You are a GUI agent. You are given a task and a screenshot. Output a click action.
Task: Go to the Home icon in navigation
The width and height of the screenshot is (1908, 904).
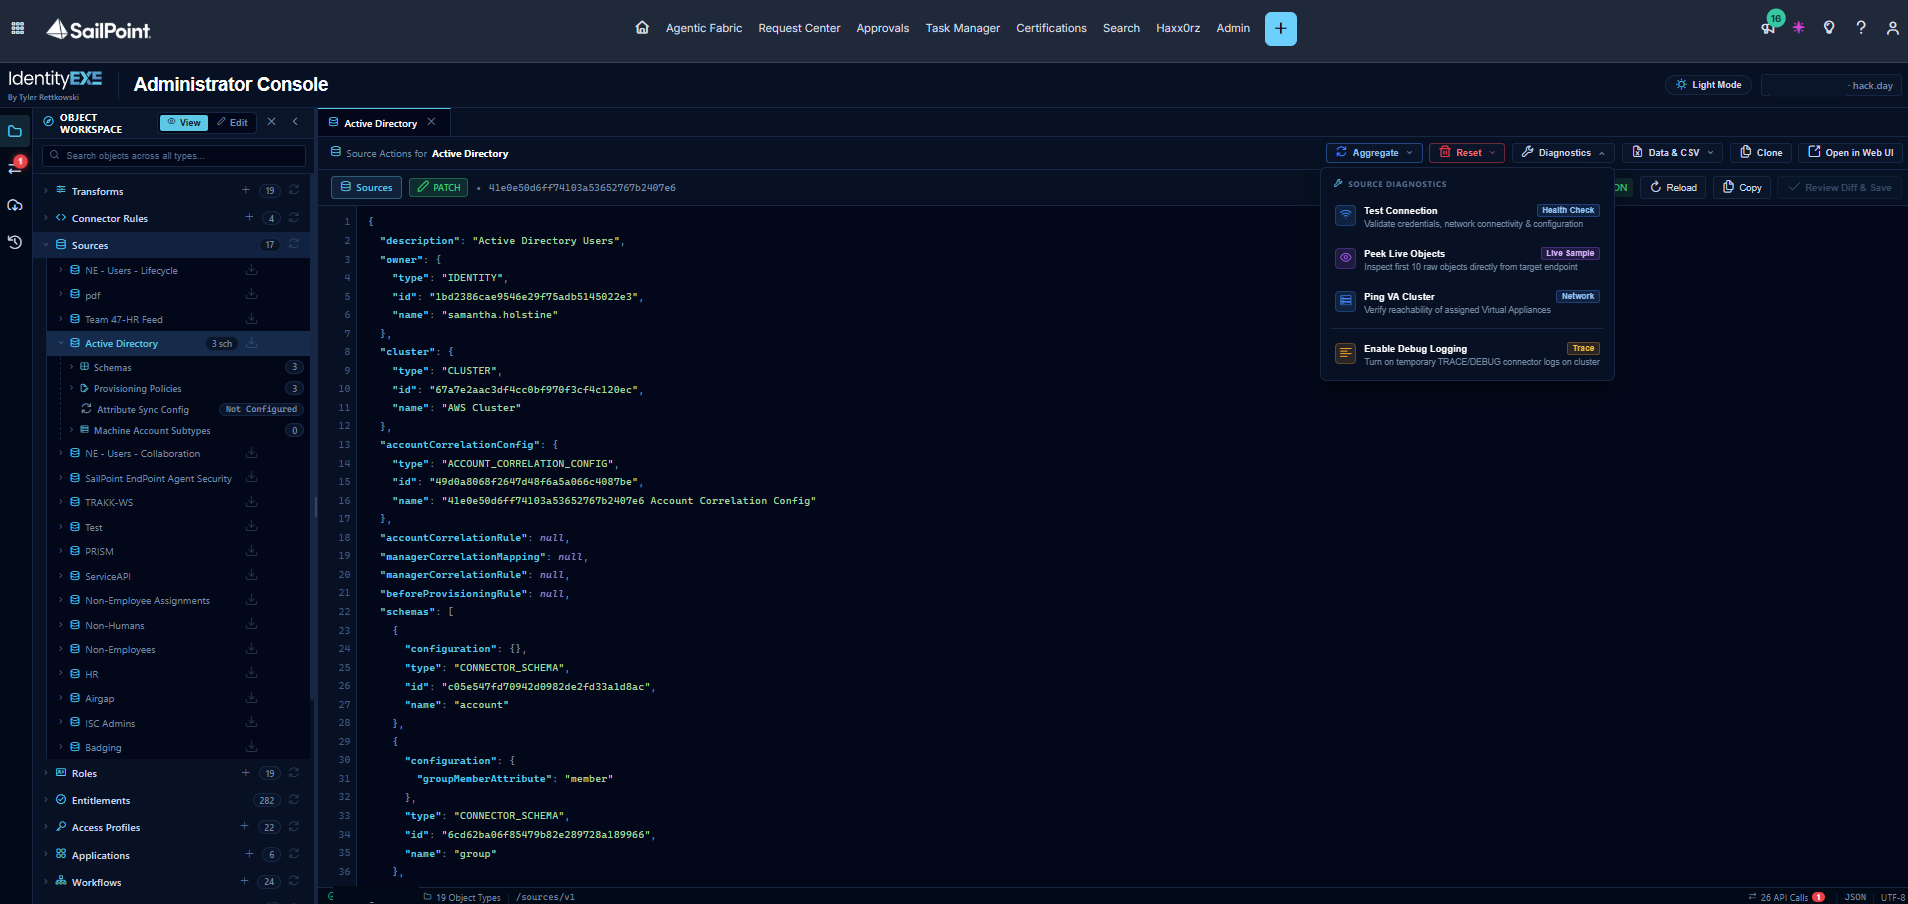tap(642, 27)
